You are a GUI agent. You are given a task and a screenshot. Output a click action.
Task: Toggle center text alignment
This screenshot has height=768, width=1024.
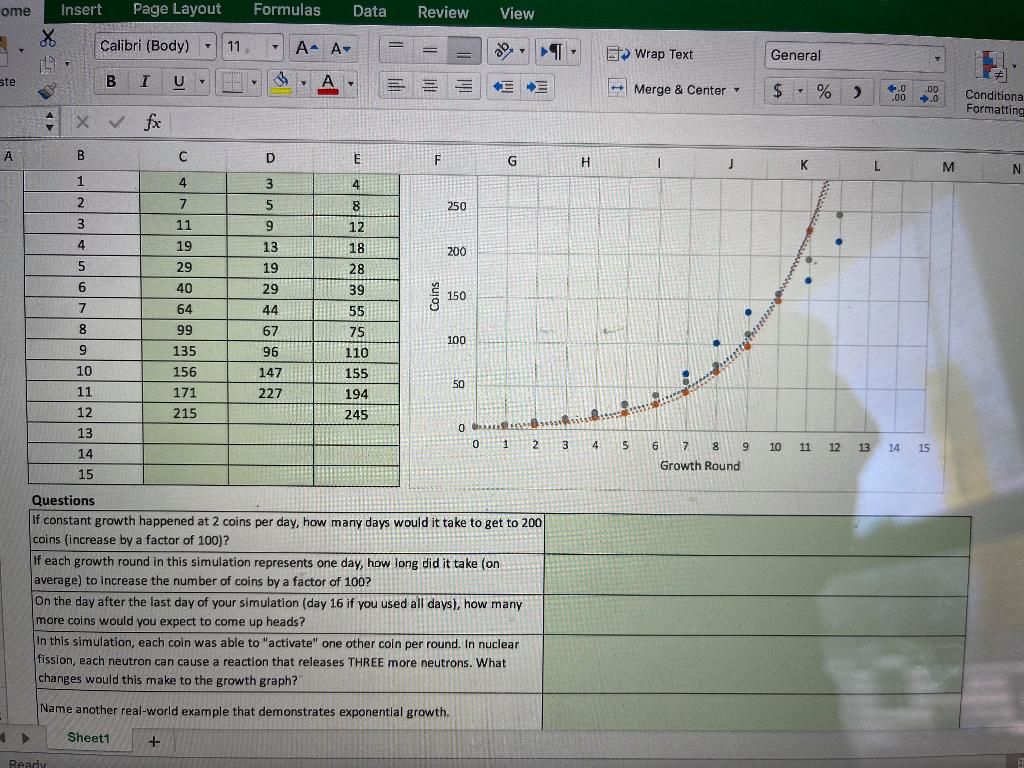point(429,86)
